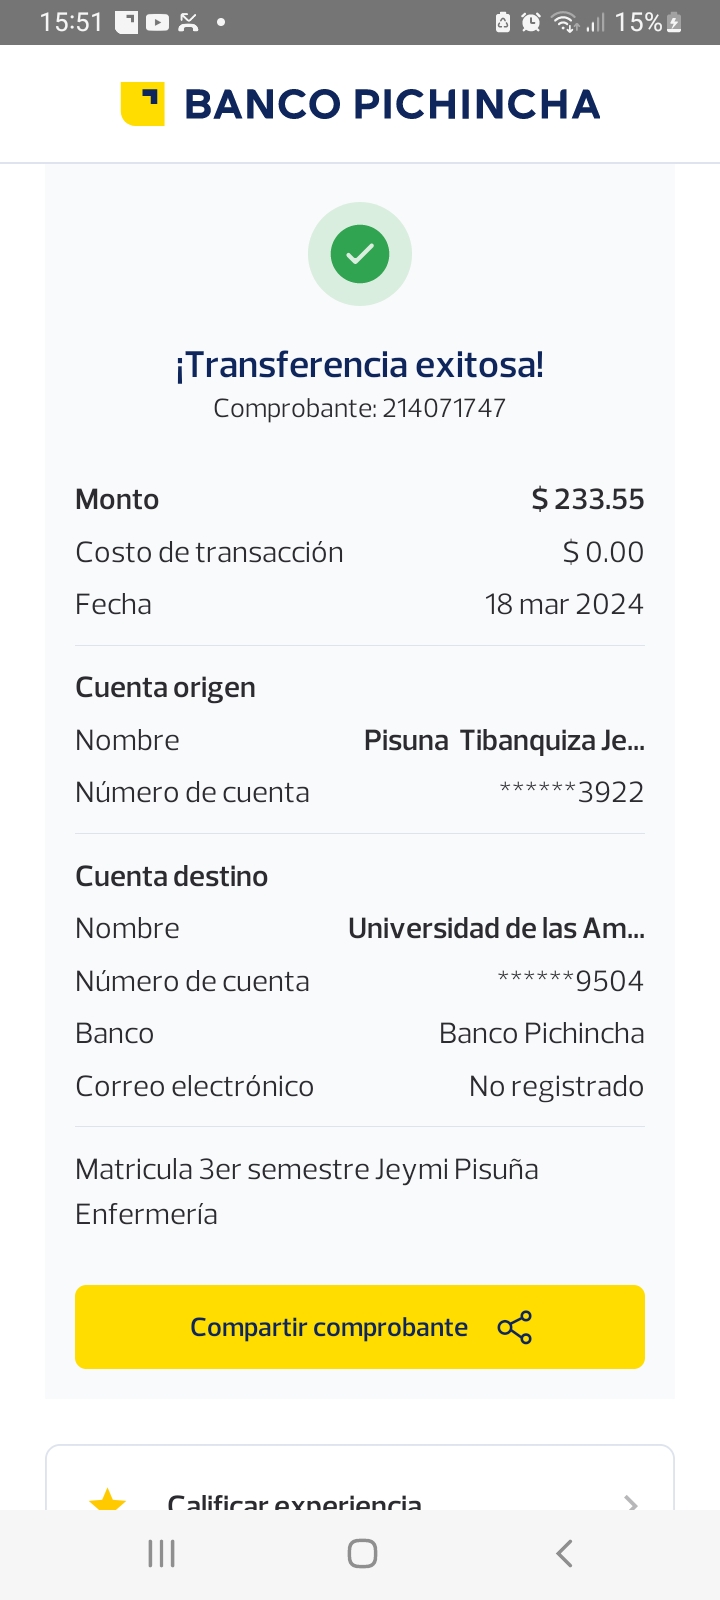Tap the battery indicator in status bar
Image resolution: width=720 pixels, height=1600 pixels.
(x=674, y=22)
